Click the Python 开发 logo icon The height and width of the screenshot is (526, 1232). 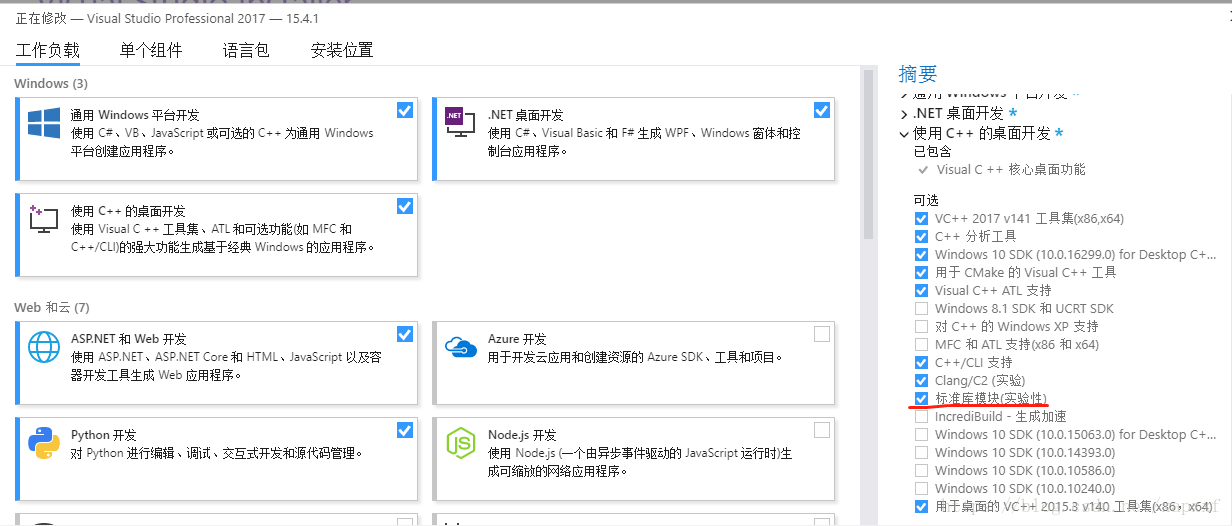pyautogui.click(x=44, y=442)
